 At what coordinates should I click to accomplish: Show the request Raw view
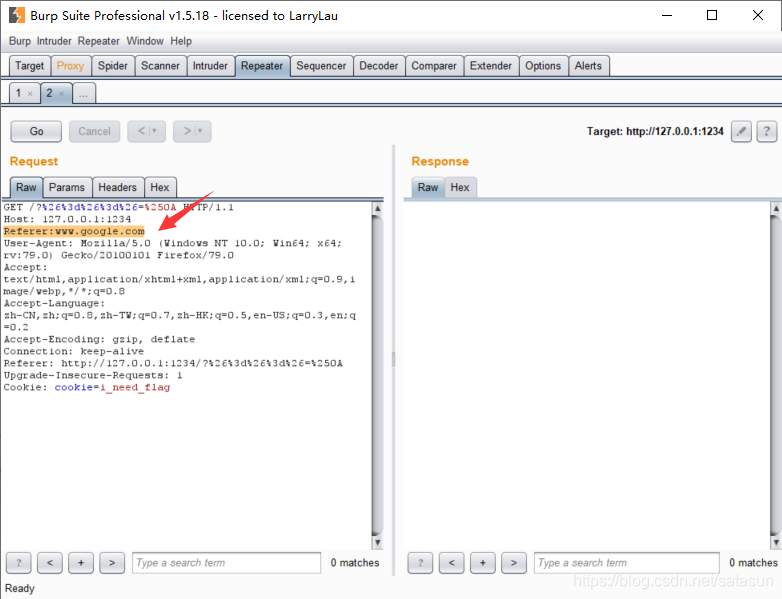26,188
